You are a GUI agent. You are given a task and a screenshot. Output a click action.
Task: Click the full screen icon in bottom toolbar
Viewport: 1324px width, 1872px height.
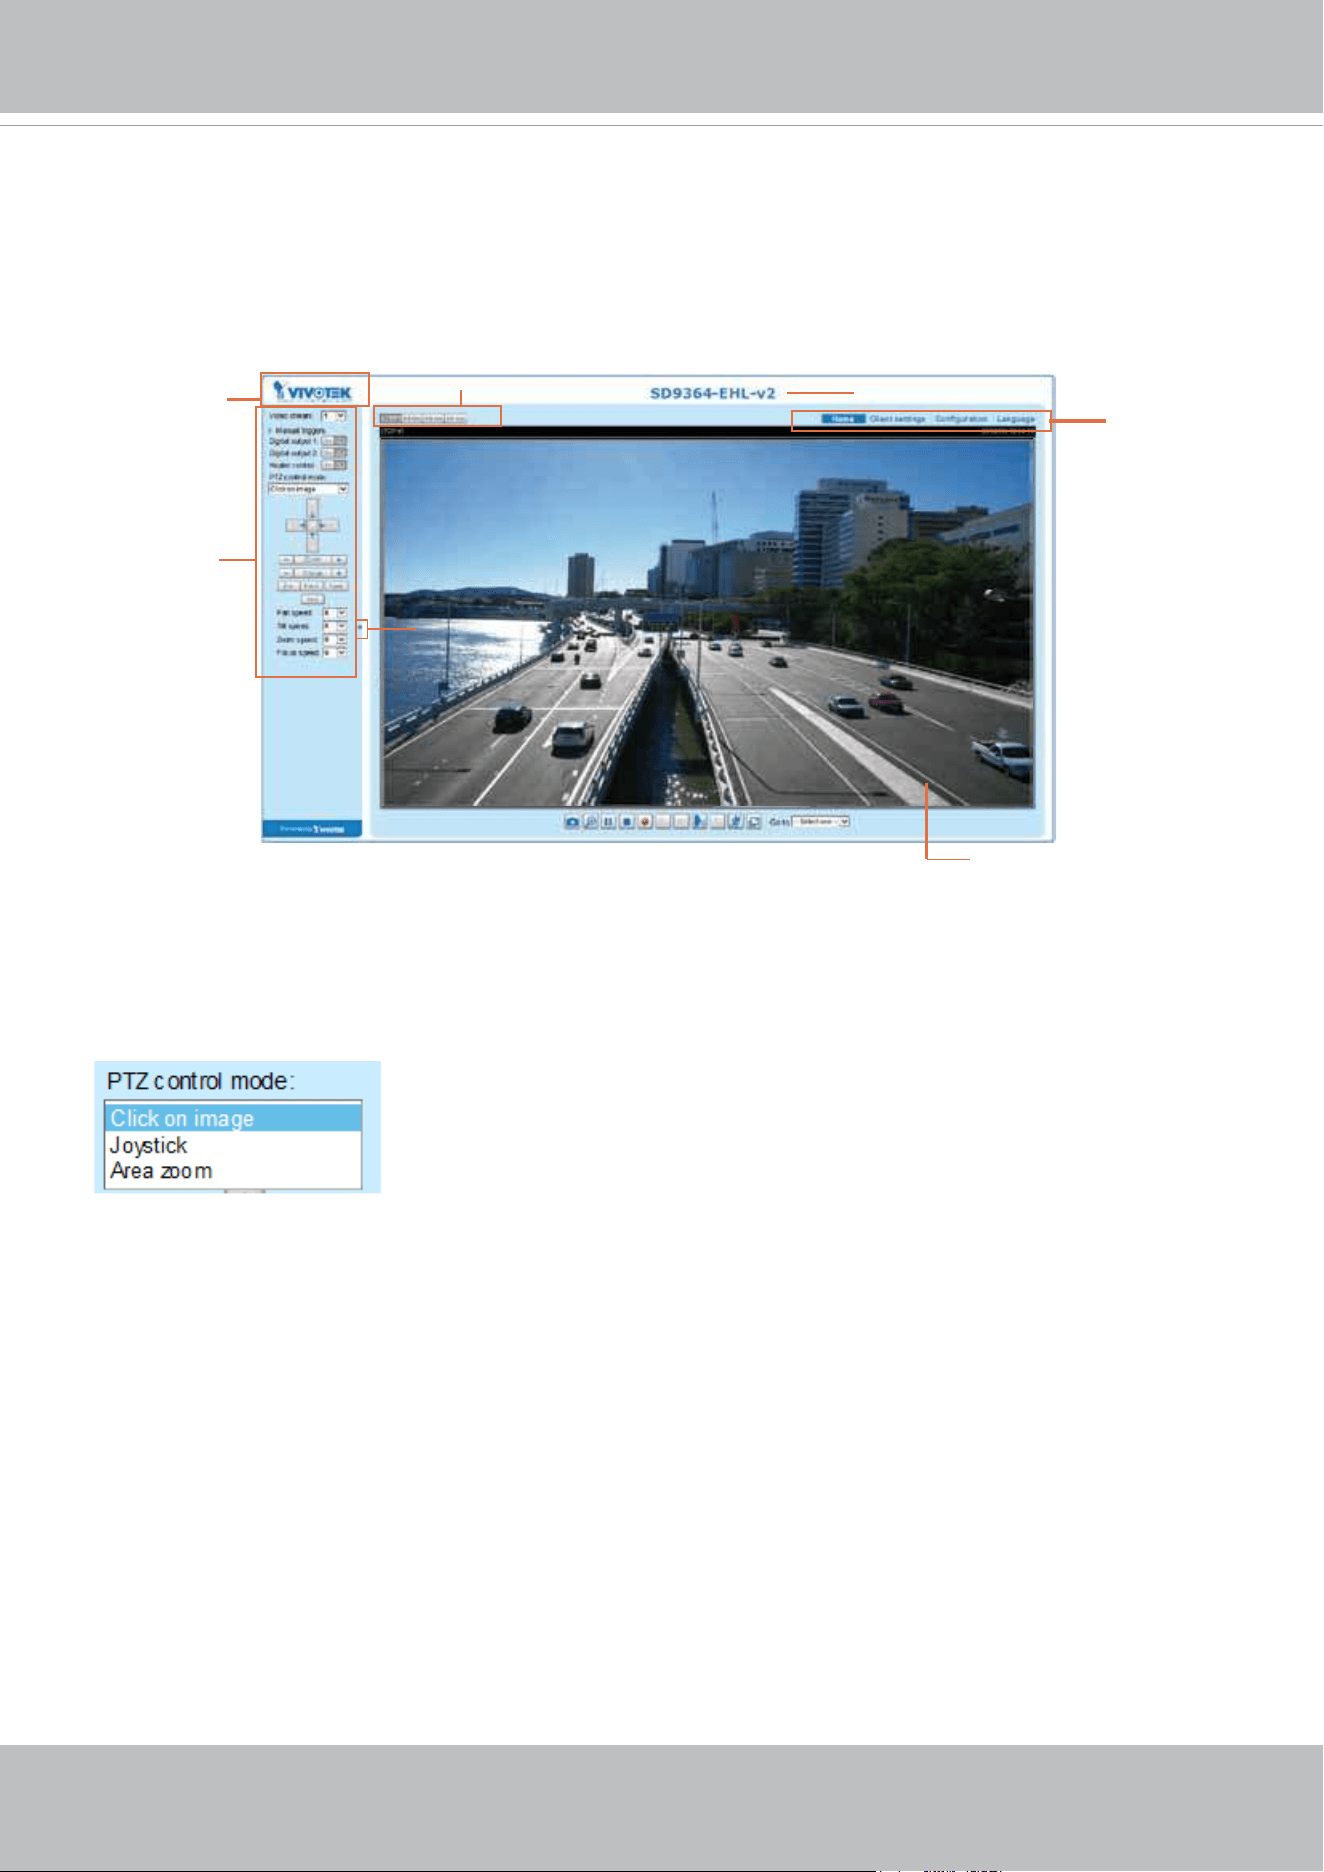[754, 822]
